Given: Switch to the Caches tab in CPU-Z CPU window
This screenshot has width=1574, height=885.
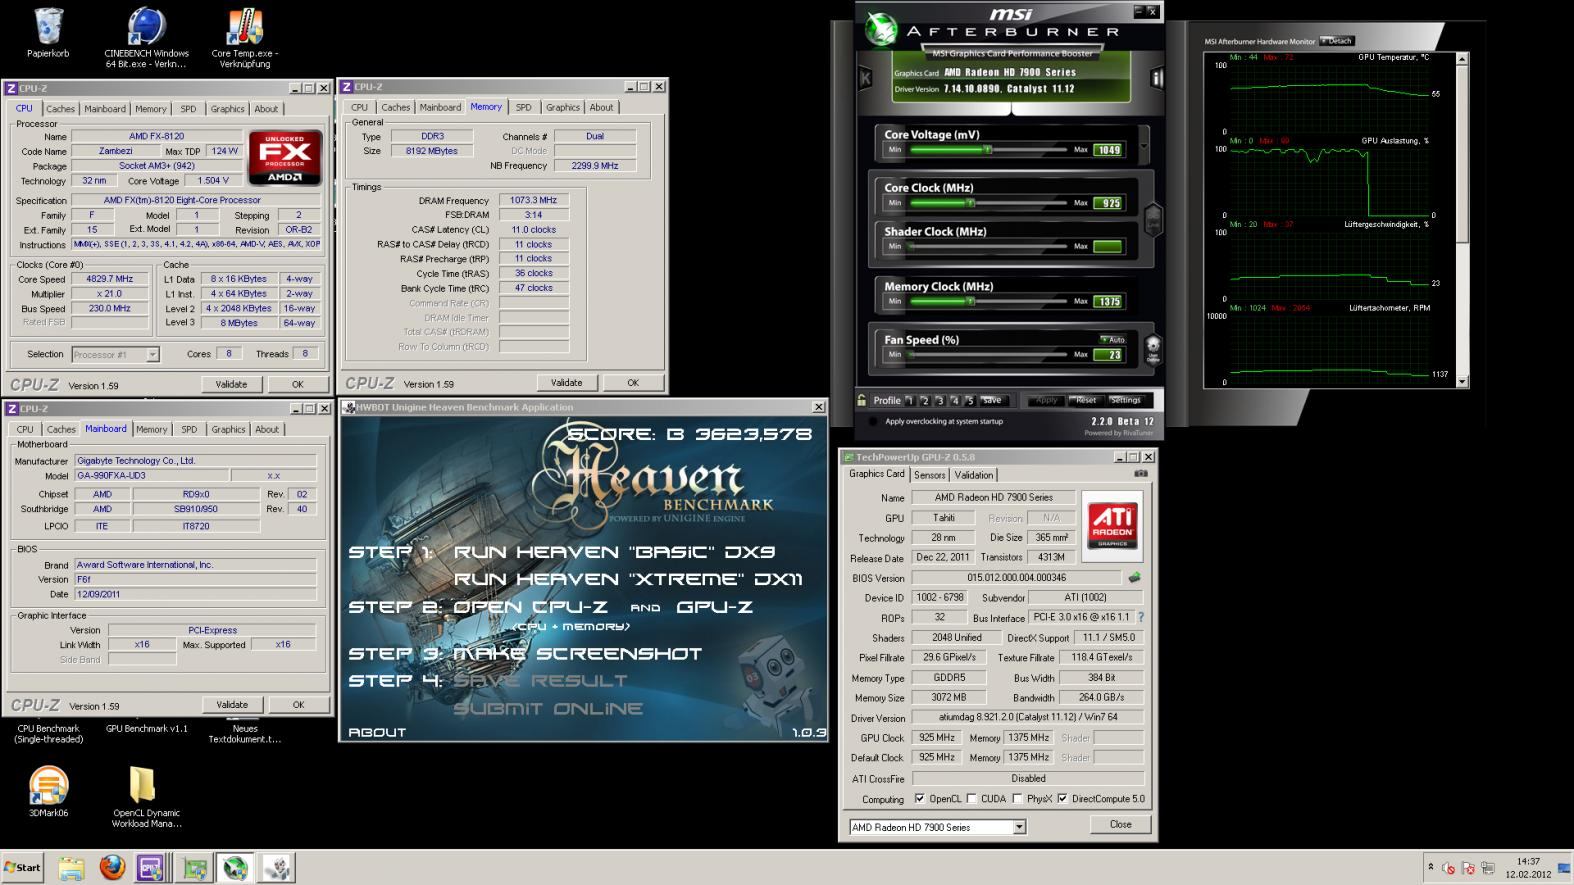Looking at the screenshot, I should [60, 109].
